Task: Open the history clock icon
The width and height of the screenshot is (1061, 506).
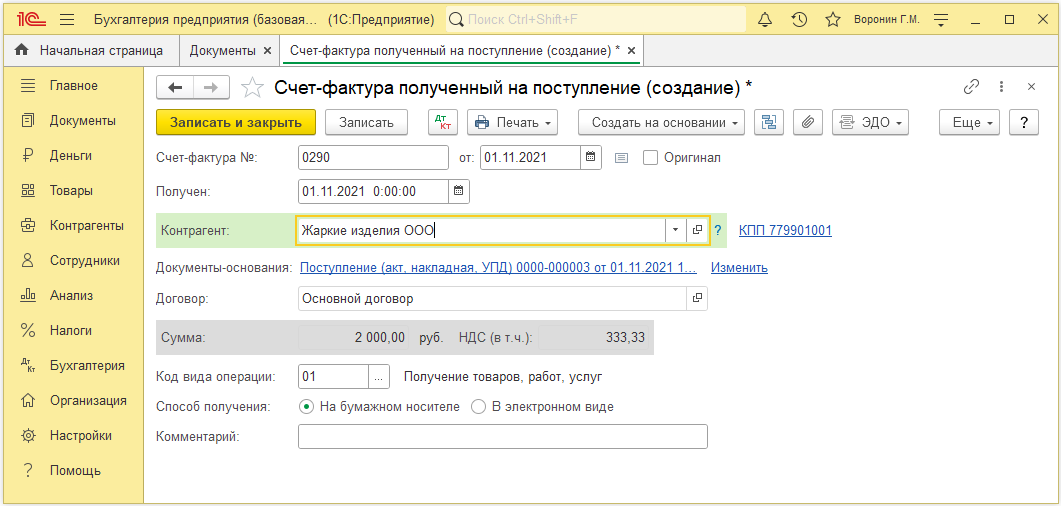Action: (x=799, y=20)
